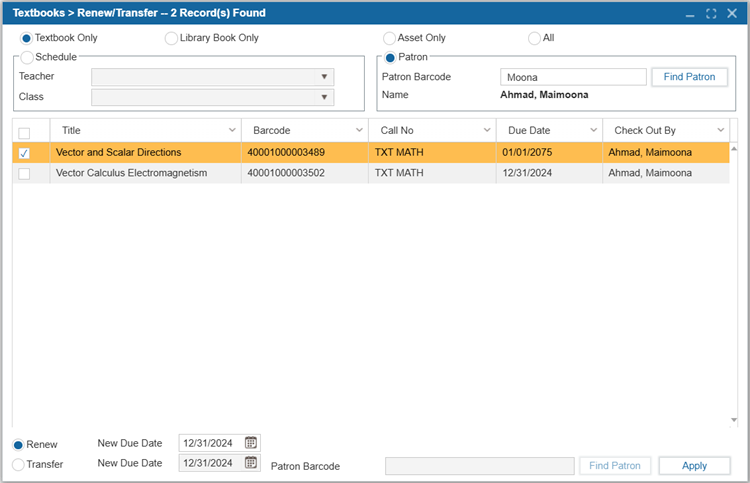Open Due Date column filter menu
The width and height of the screenshot is (750, 483).
point(594,130)
